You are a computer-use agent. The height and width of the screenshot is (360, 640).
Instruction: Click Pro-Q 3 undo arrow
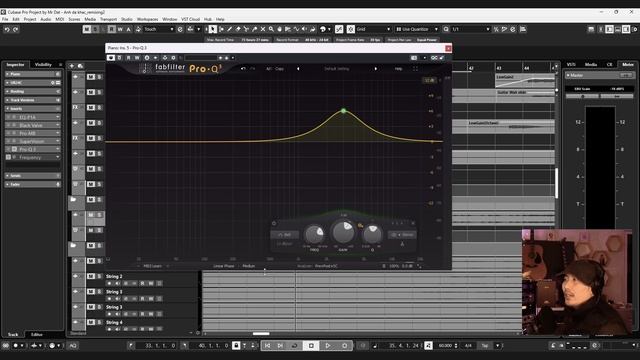coord(243,69)
